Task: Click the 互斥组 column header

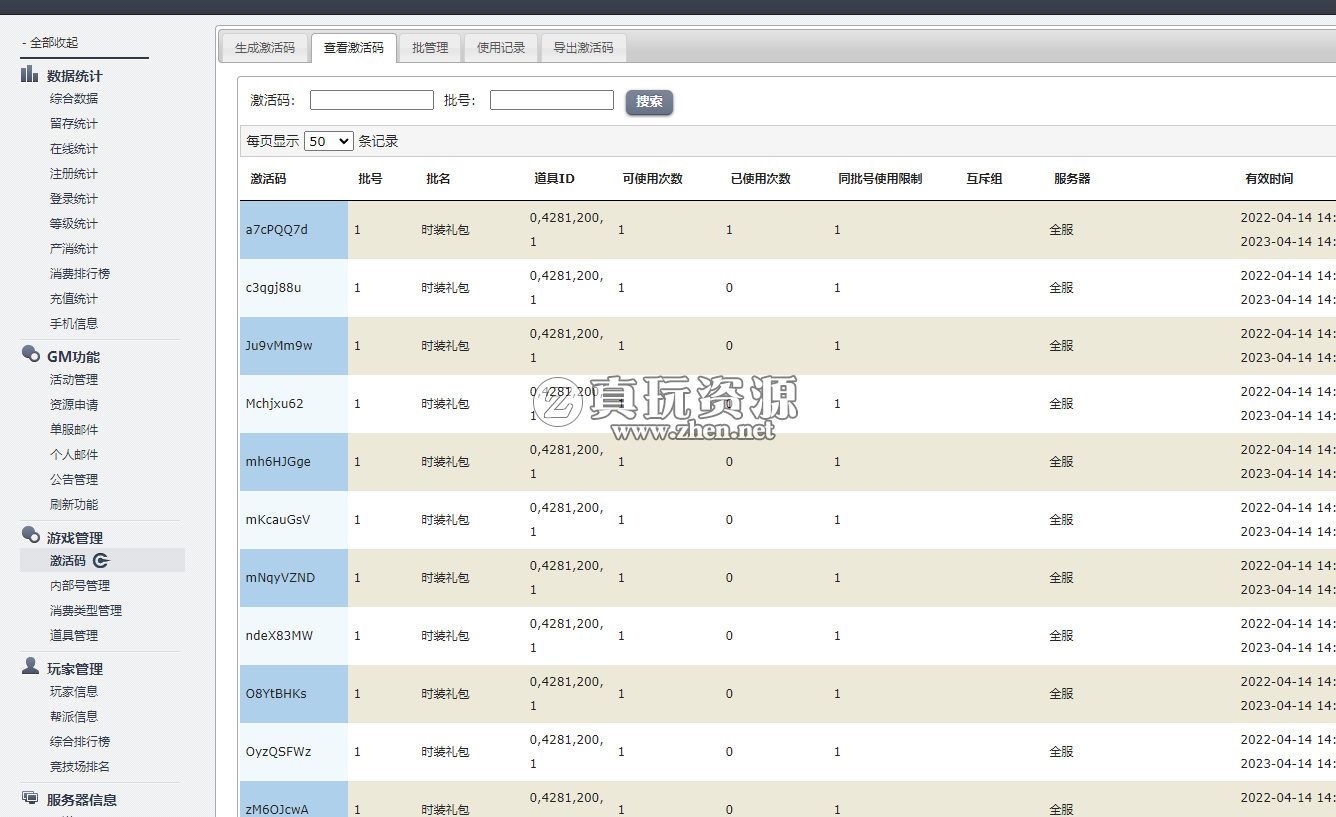Action: point(984,179)
